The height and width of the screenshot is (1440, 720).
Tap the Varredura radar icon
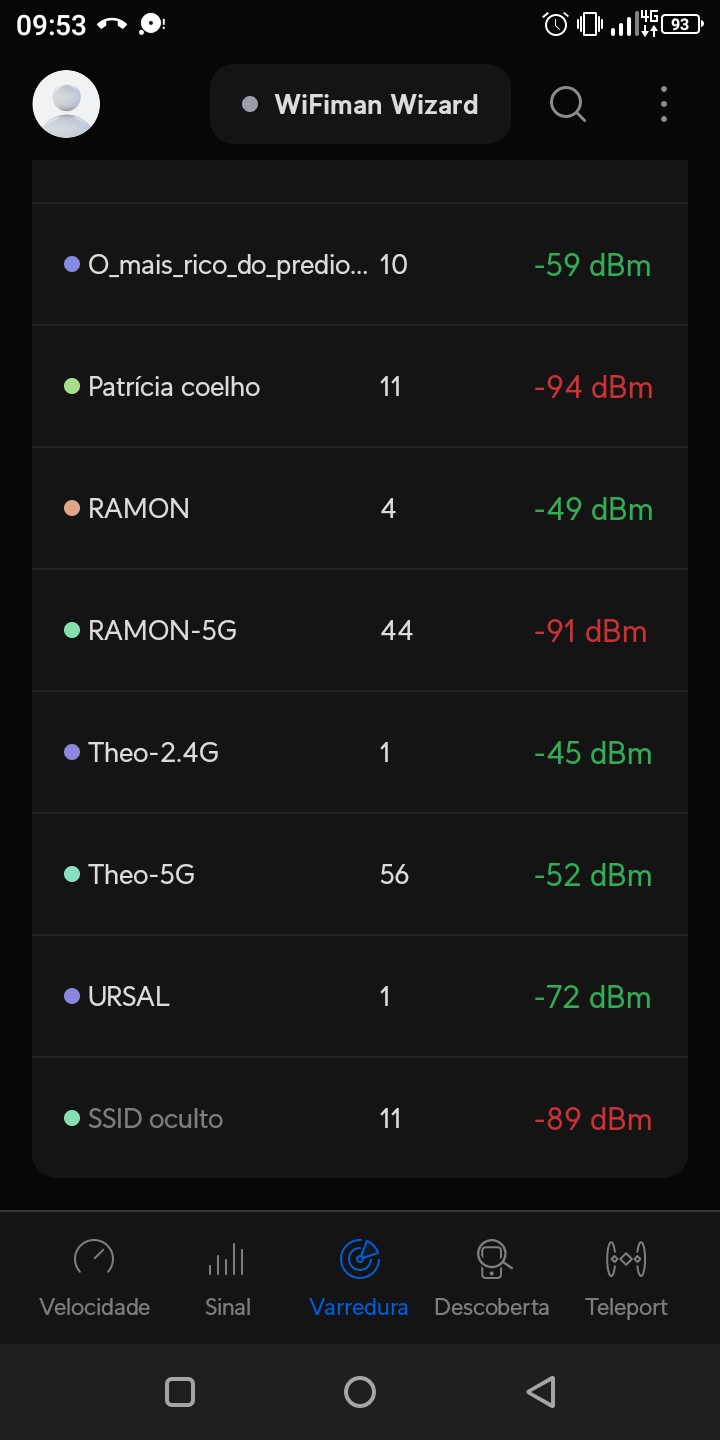click(x=359, y=1259)
